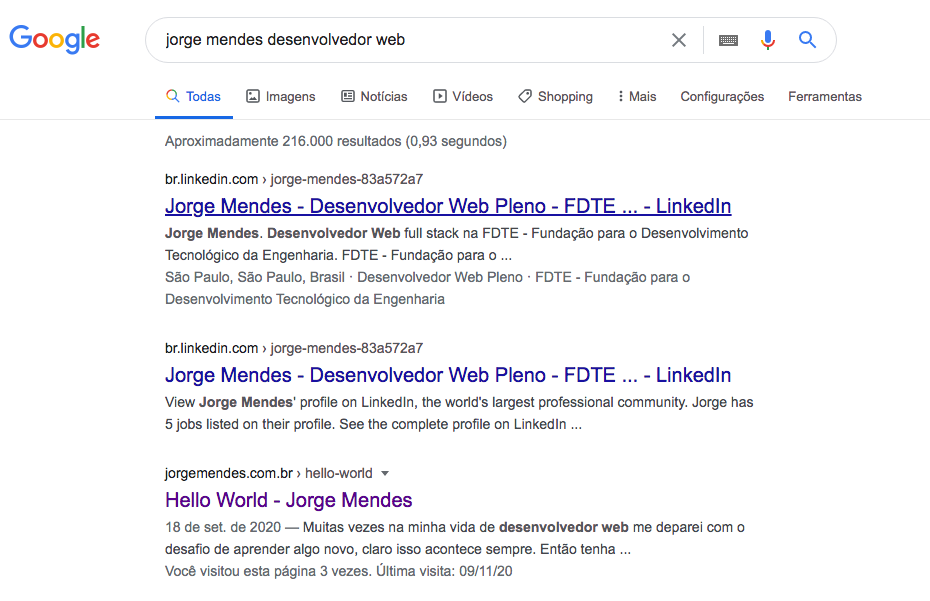Viewport: 930px width, 601px height.
Task: Click jorgemendes.com.br › hello-world URL
Action: (x=269, y=473)
